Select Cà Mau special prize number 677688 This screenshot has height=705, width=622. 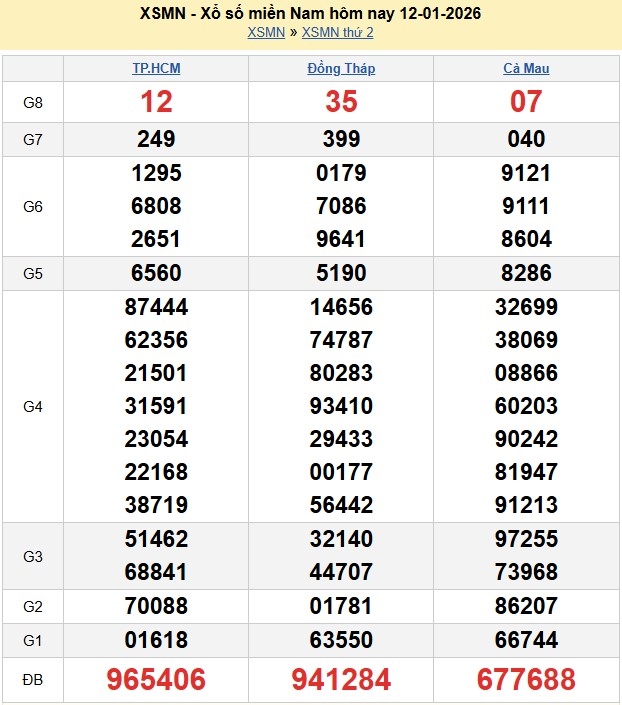(x=526, y=680)
